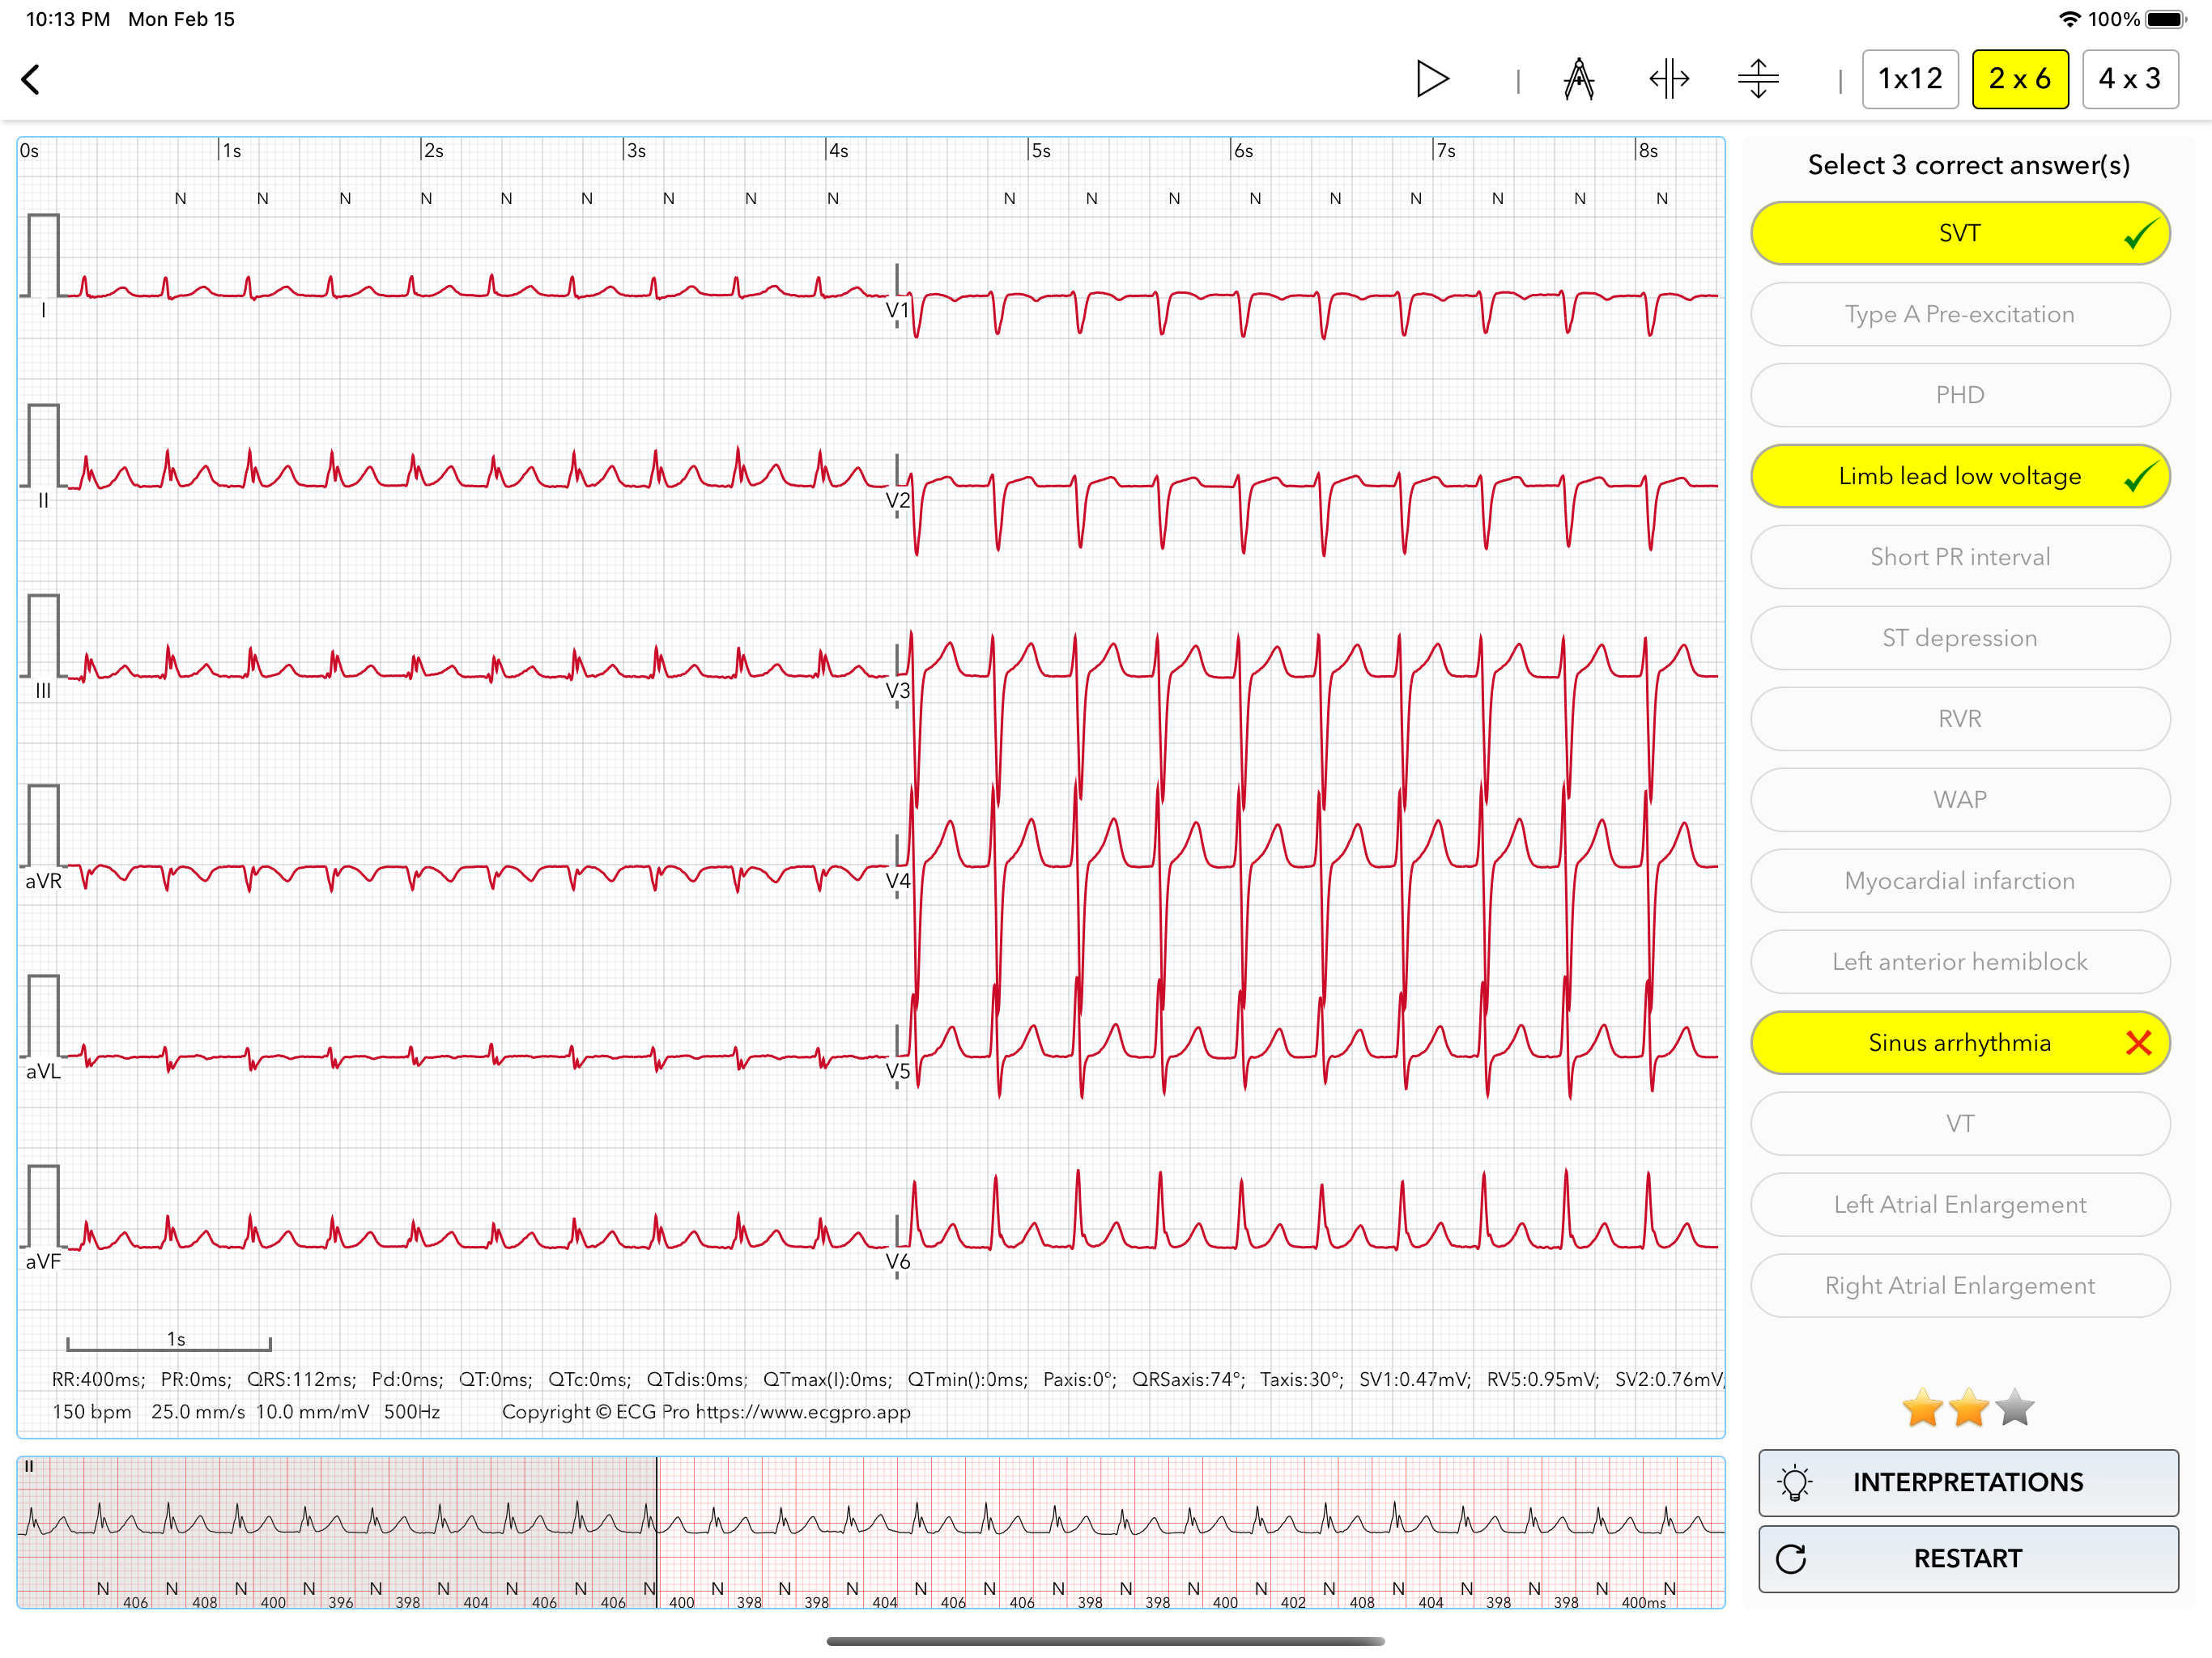2212x1658 pixels.
Task: Toggle the Sinus arrhythmia answer
Action: click(x=1959, y=1043)
